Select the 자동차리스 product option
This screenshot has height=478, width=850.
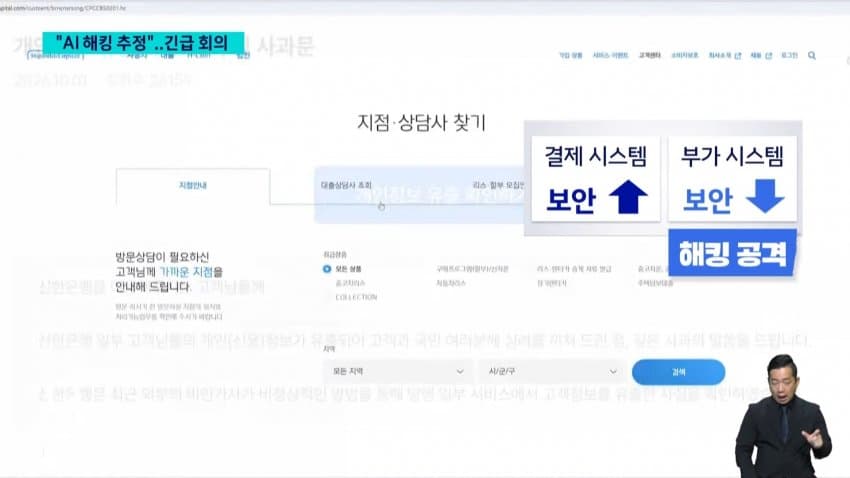(x=451, y=283)
